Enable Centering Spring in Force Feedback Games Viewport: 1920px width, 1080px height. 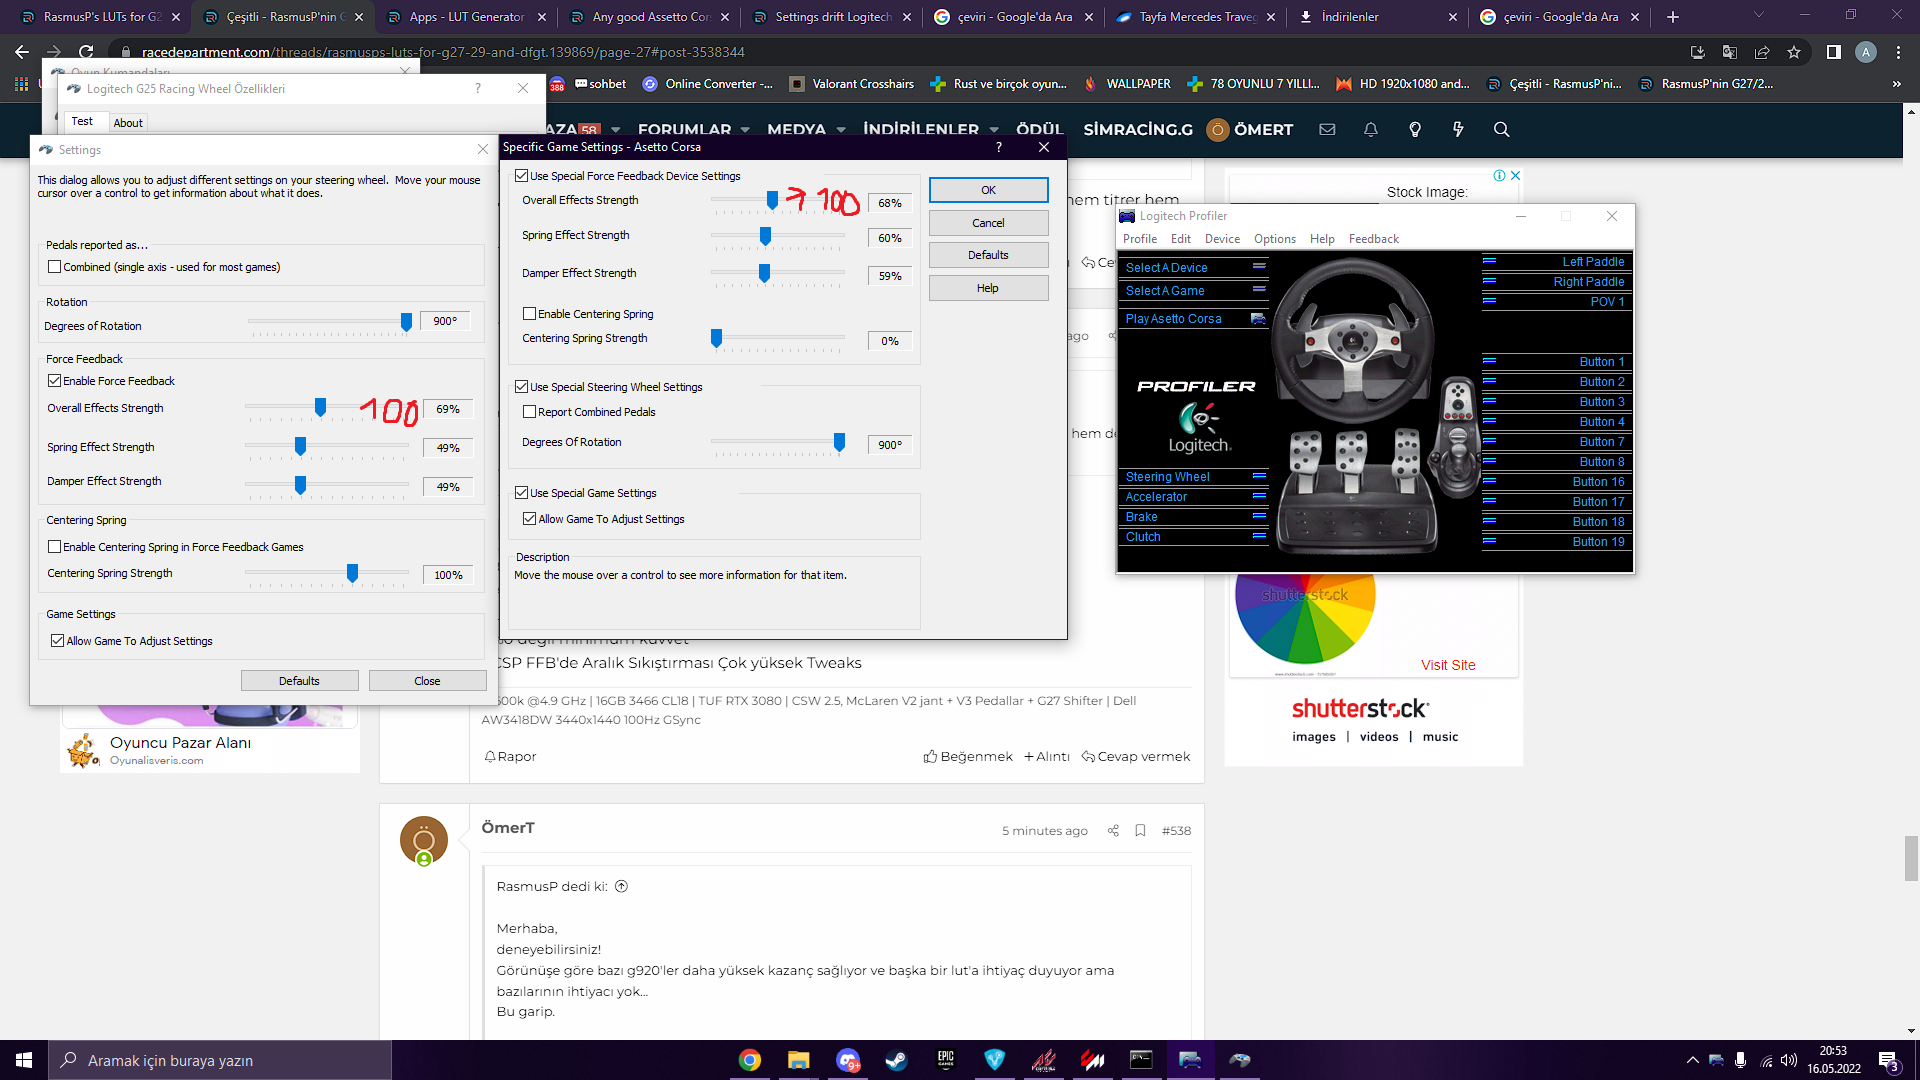[55, 547]
